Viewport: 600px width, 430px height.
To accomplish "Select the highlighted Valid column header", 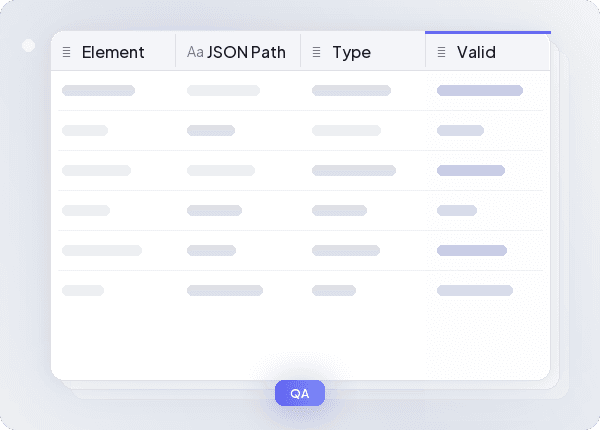I will point(476,53).
